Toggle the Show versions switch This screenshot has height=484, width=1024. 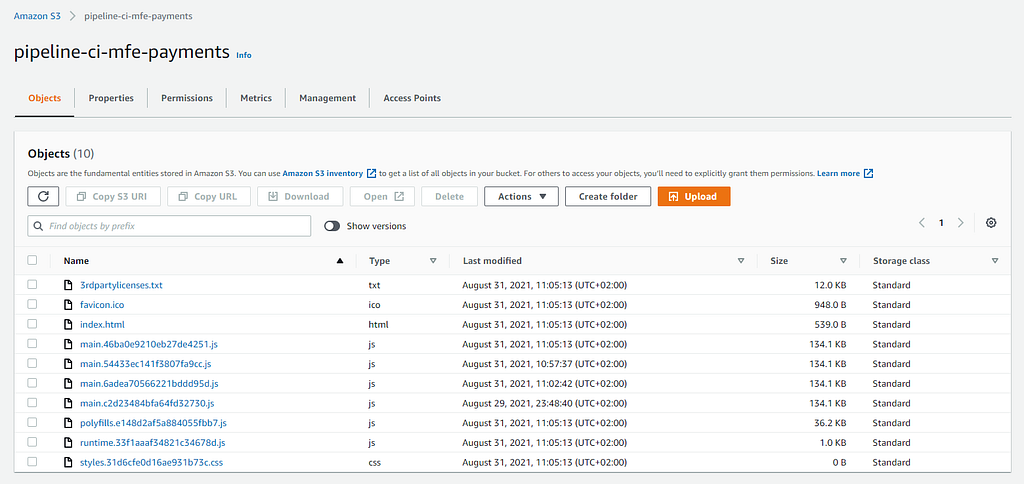tap(332, 226)
